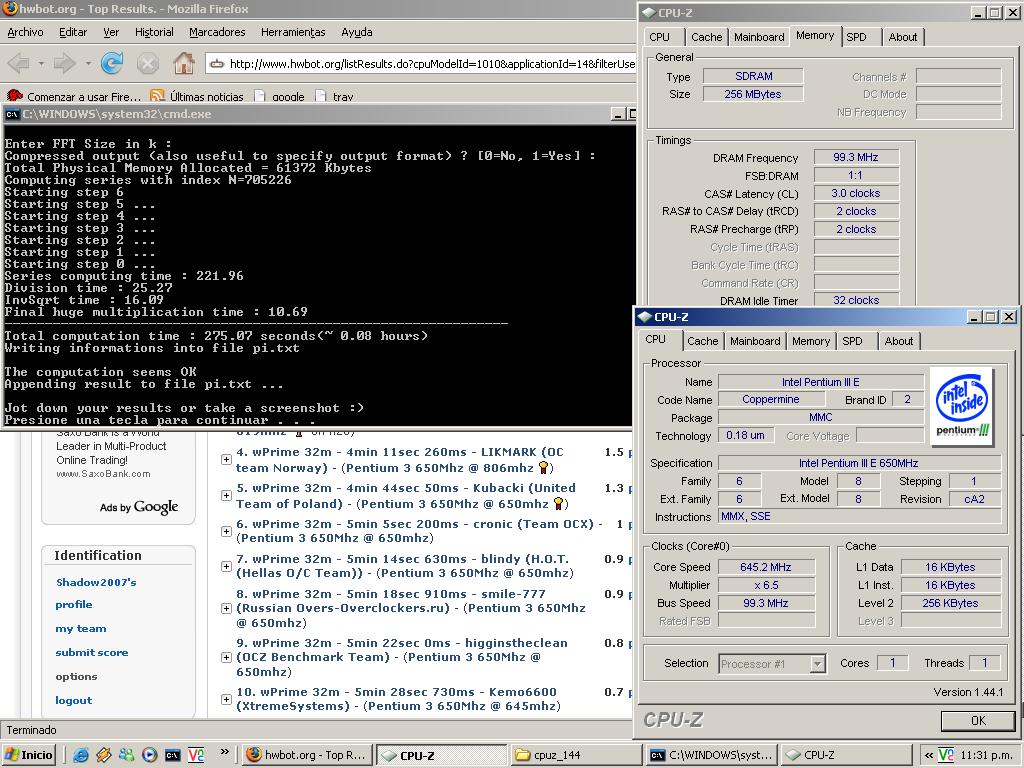This screenshot has height=768, width=1024.
Task: Open the google bookmark
Action: pyautogui.click(x=280, y=97)
